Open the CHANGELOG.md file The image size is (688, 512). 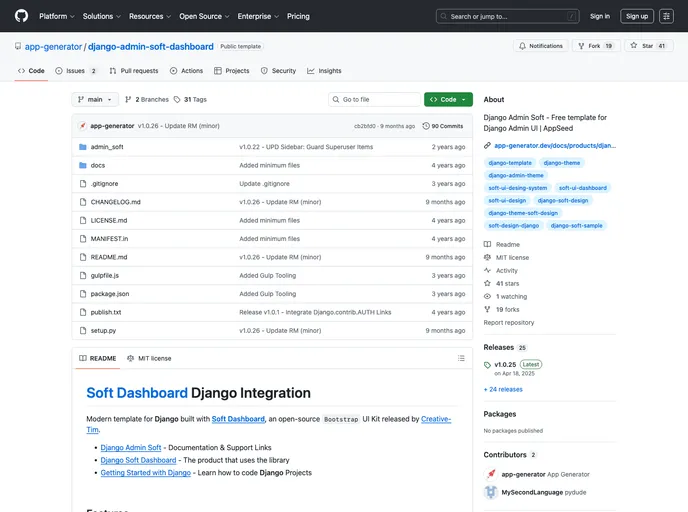point(115,202)
